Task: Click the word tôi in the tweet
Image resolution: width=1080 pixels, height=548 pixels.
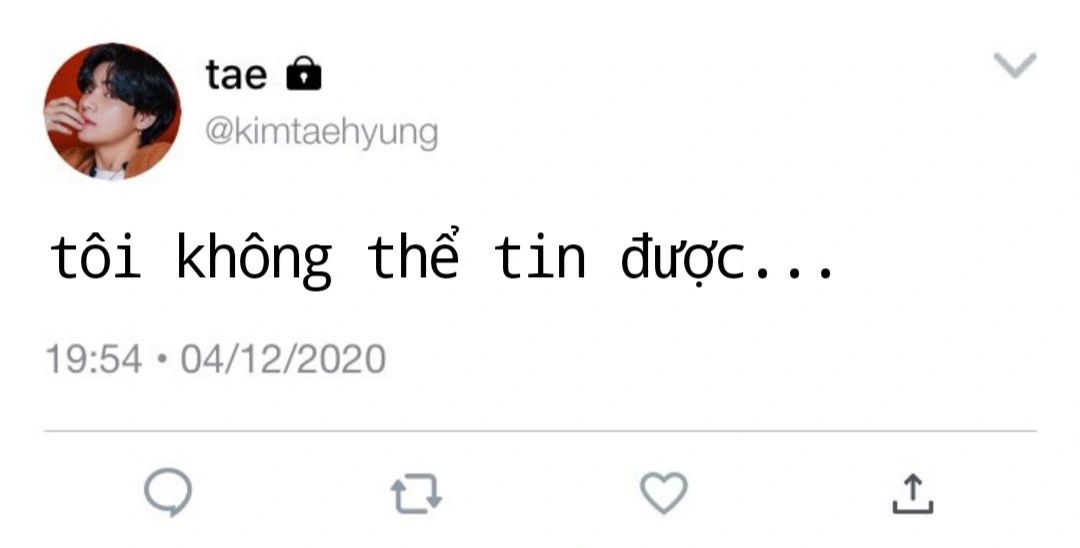Action: point(95,256)
